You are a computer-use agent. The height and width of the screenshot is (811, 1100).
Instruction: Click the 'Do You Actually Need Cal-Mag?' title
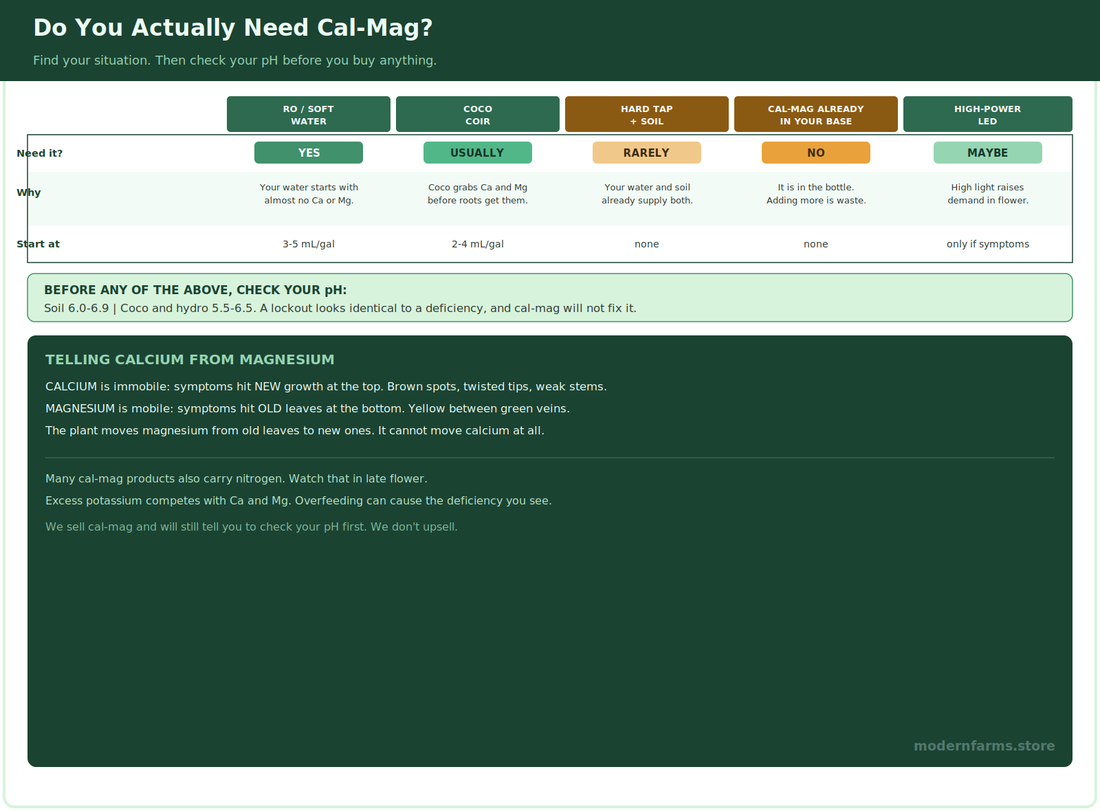click(233, 27)
